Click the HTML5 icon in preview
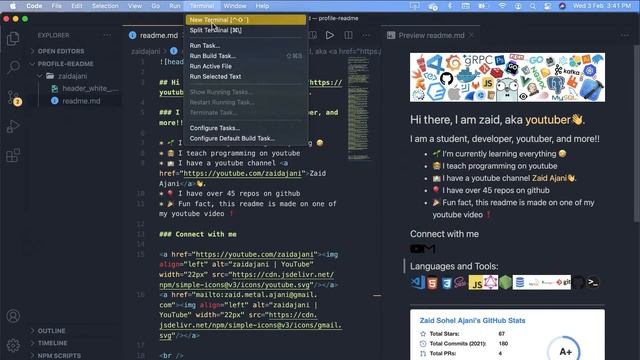 click(x=432, y=282)
